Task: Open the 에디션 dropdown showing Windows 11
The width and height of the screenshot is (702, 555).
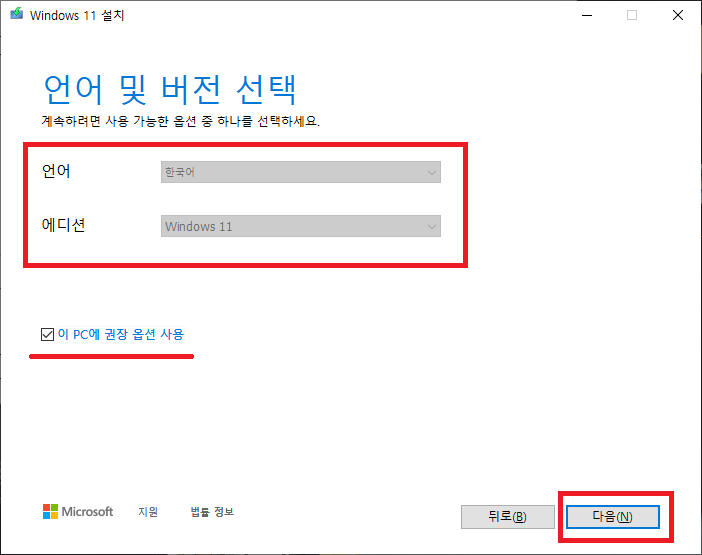Action: click(x=300, y=226)
